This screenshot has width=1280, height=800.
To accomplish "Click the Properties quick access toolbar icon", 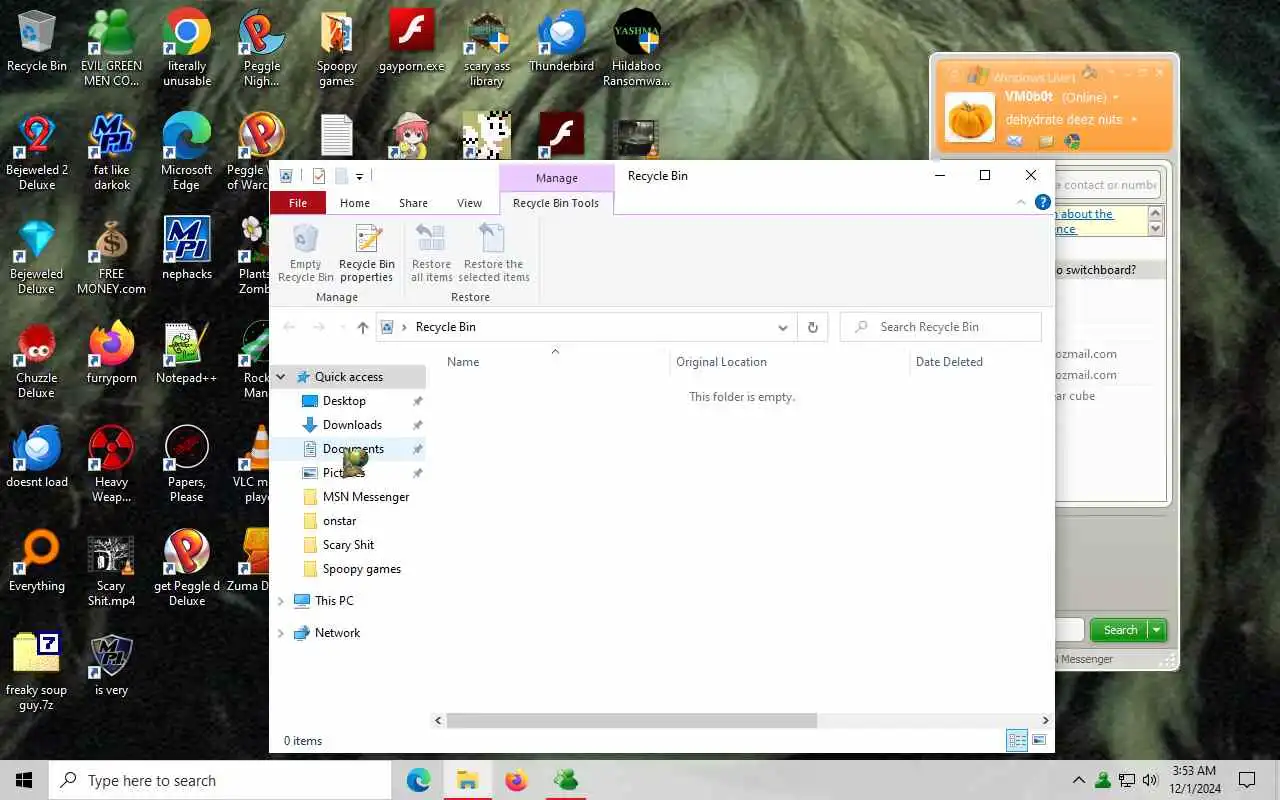I will (x=319, y=176).
